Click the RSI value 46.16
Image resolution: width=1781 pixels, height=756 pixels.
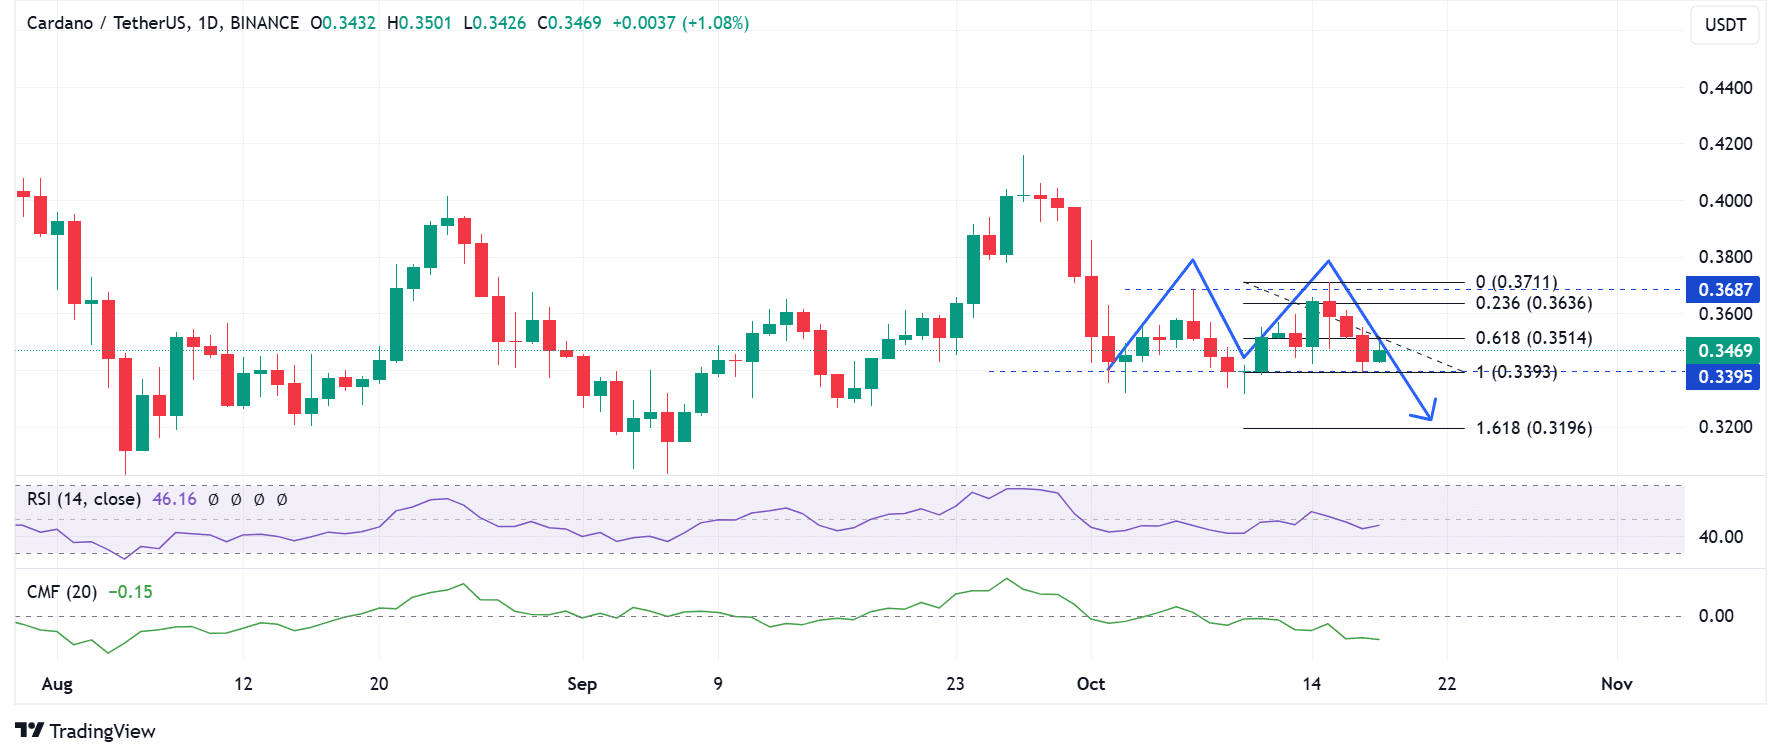(x=174, y=499)
